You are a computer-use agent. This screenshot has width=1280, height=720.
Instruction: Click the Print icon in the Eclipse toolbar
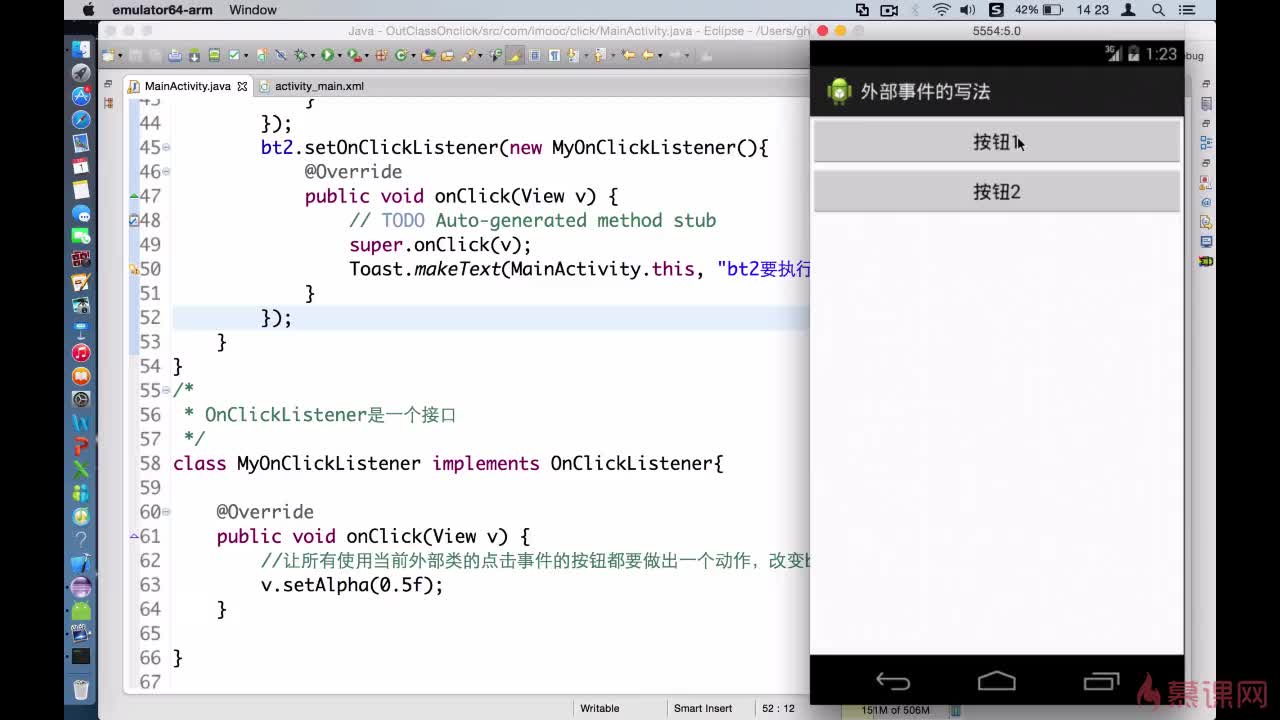(x=175, y=56)
